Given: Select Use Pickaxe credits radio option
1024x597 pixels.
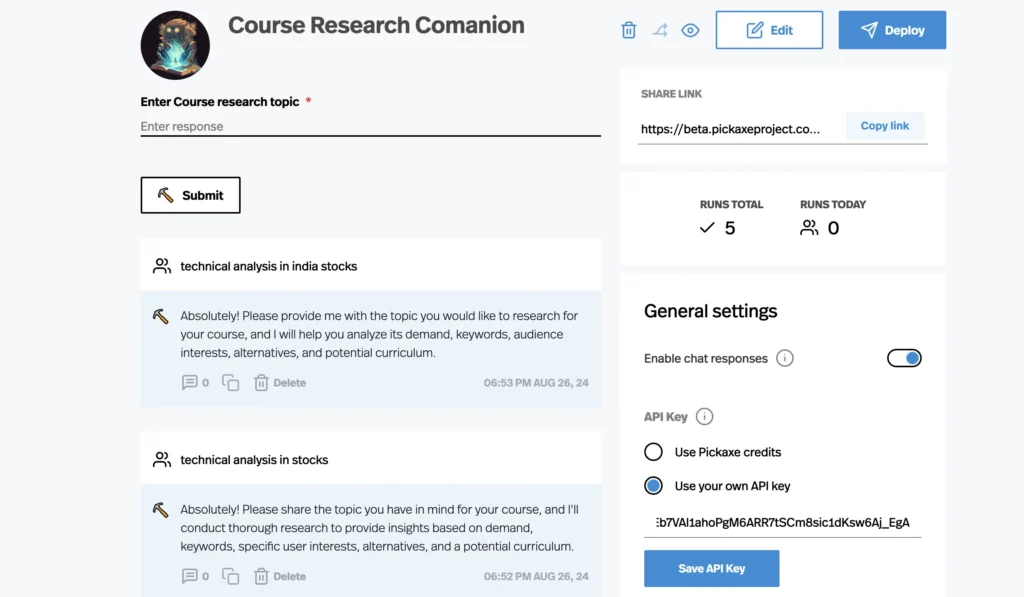Looking at the screenshot, I should (653, 452).
